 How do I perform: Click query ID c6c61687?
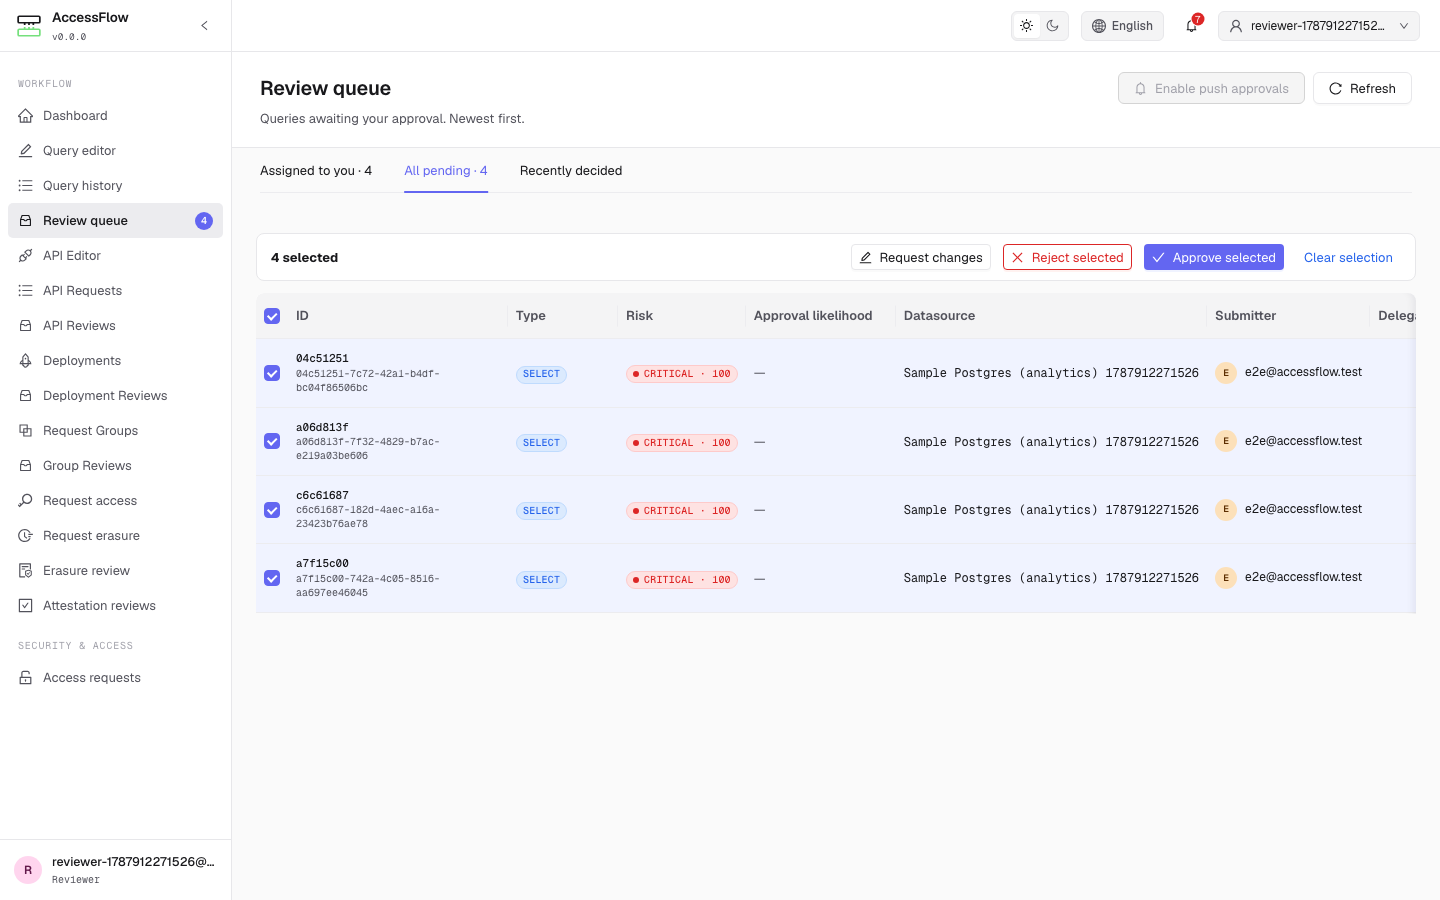pos(322,495)
